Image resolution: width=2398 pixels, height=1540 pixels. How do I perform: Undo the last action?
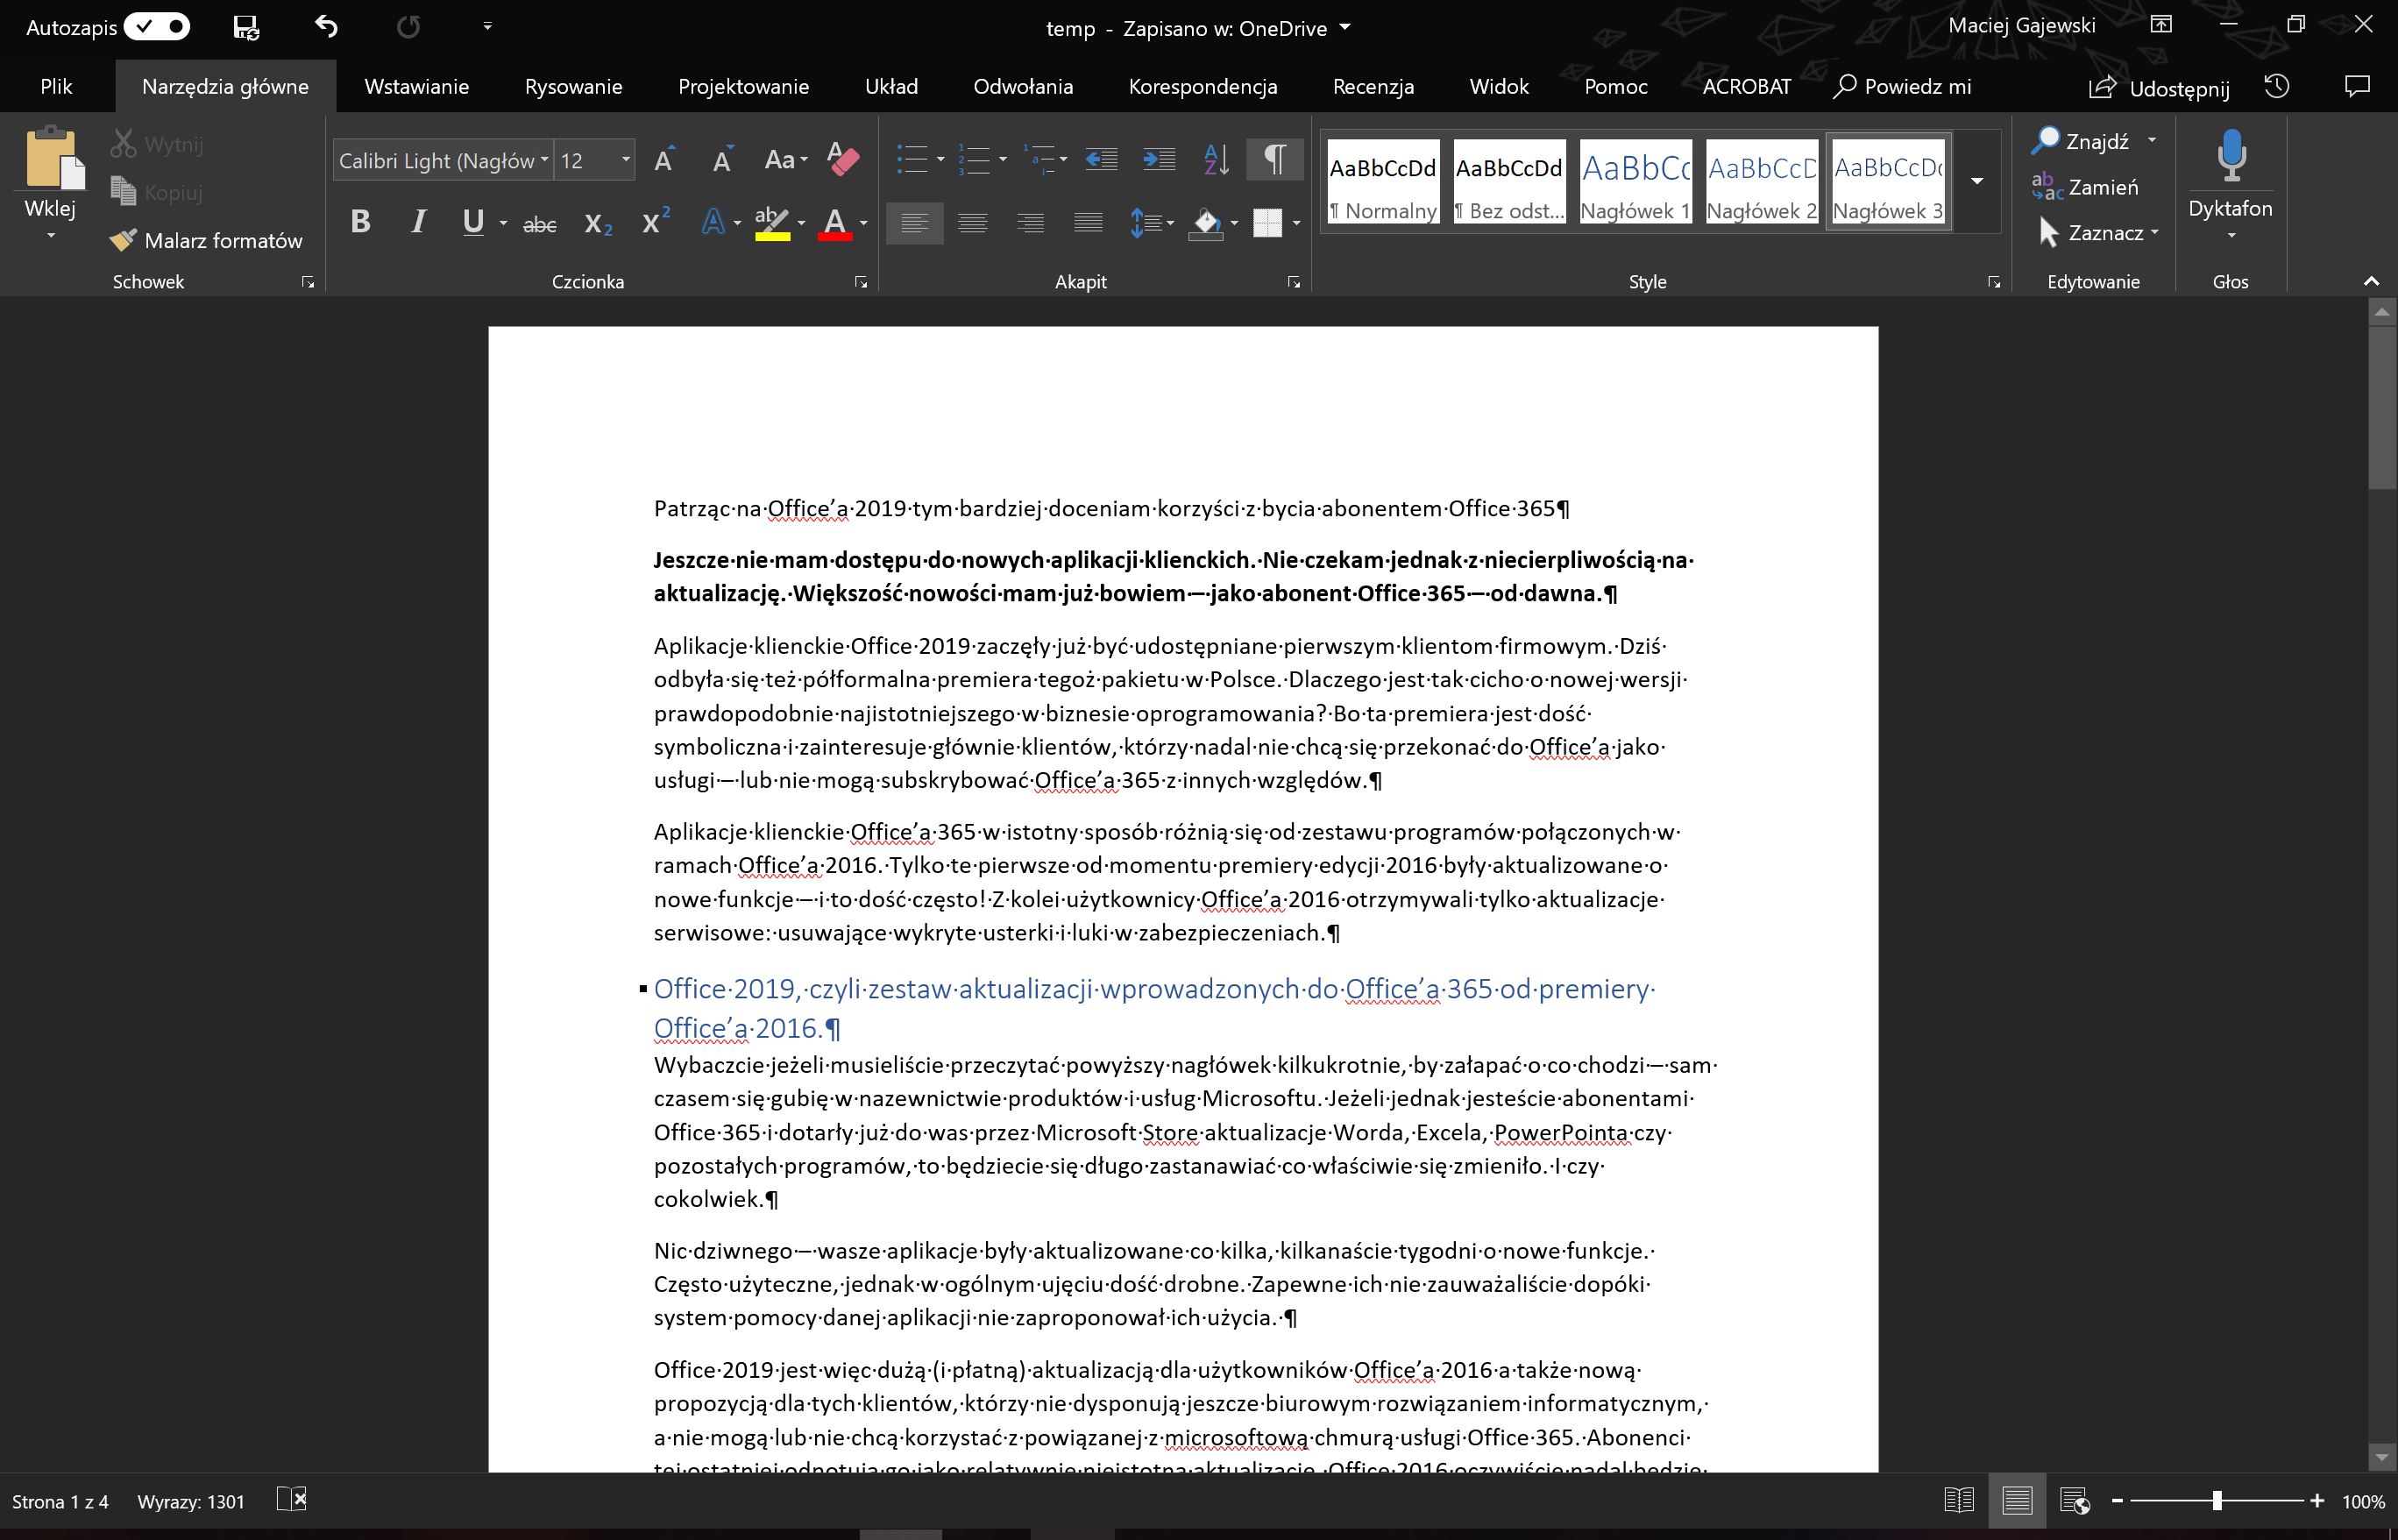(x=327, y=26)
